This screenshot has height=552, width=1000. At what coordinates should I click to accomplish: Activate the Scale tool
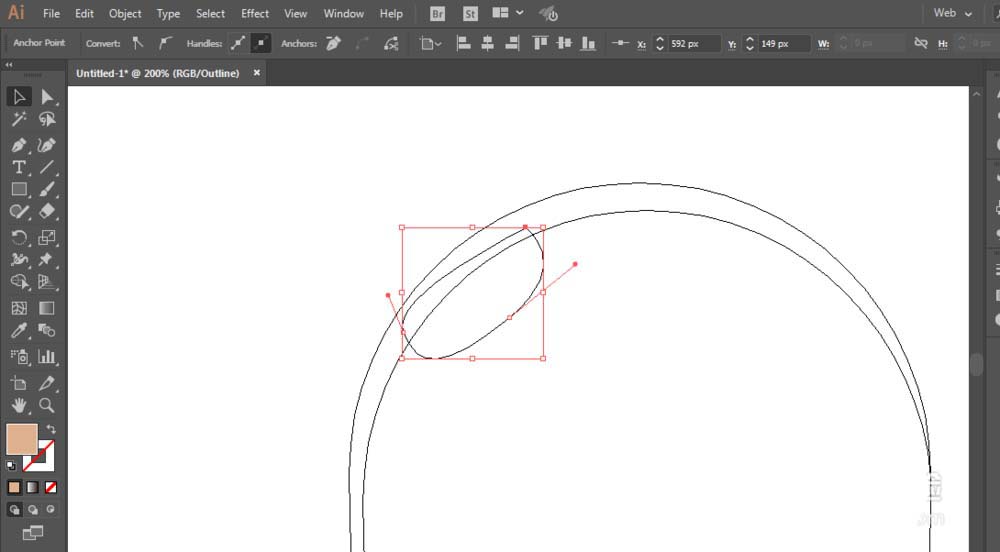click(x=47, y=237)
